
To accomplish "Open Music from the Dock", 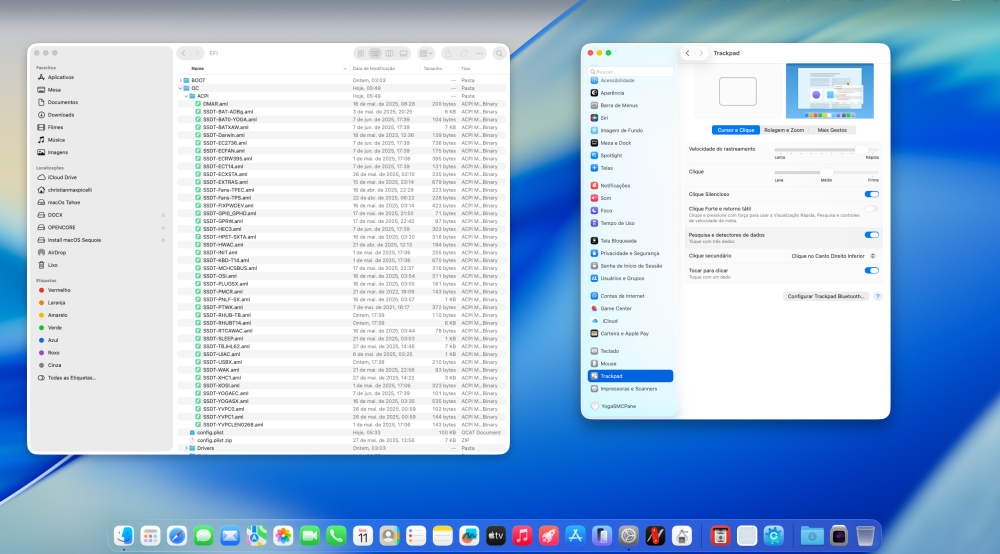I will (x=522, y=536).
